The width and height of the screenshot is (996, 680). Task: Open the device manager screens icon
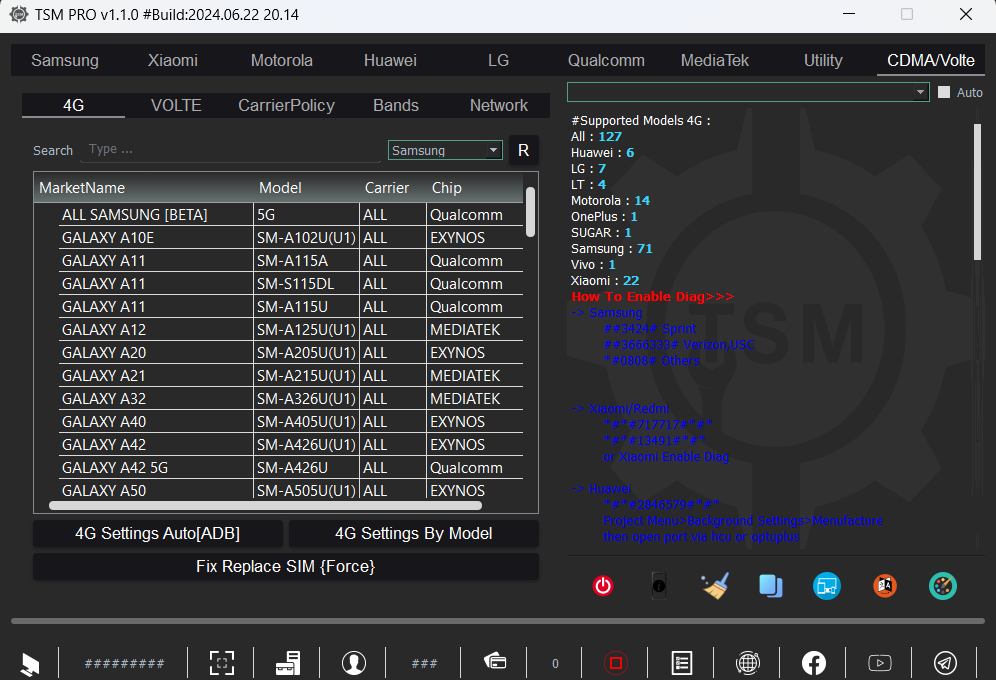coord(826,585)
